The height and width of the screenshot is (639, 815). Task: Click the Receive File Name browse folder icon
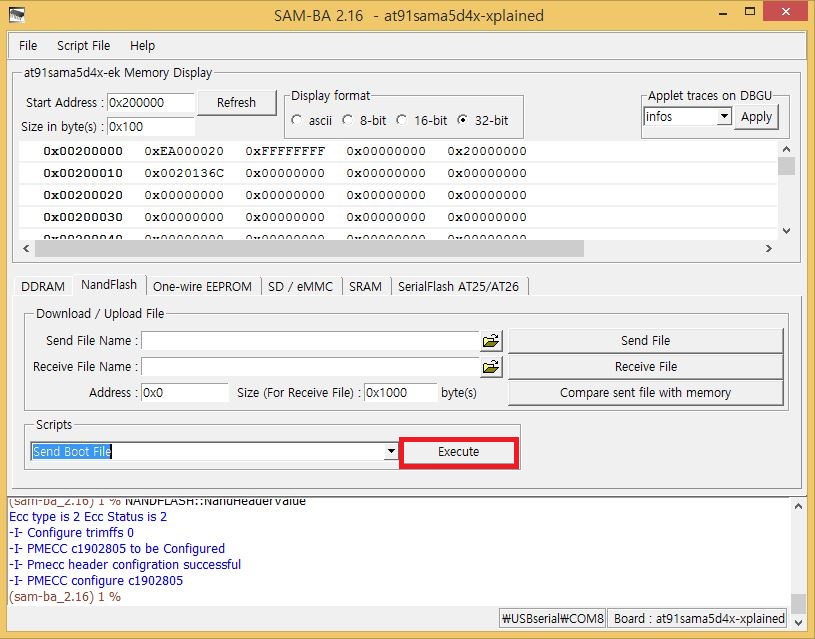click(x=490, y=367)
